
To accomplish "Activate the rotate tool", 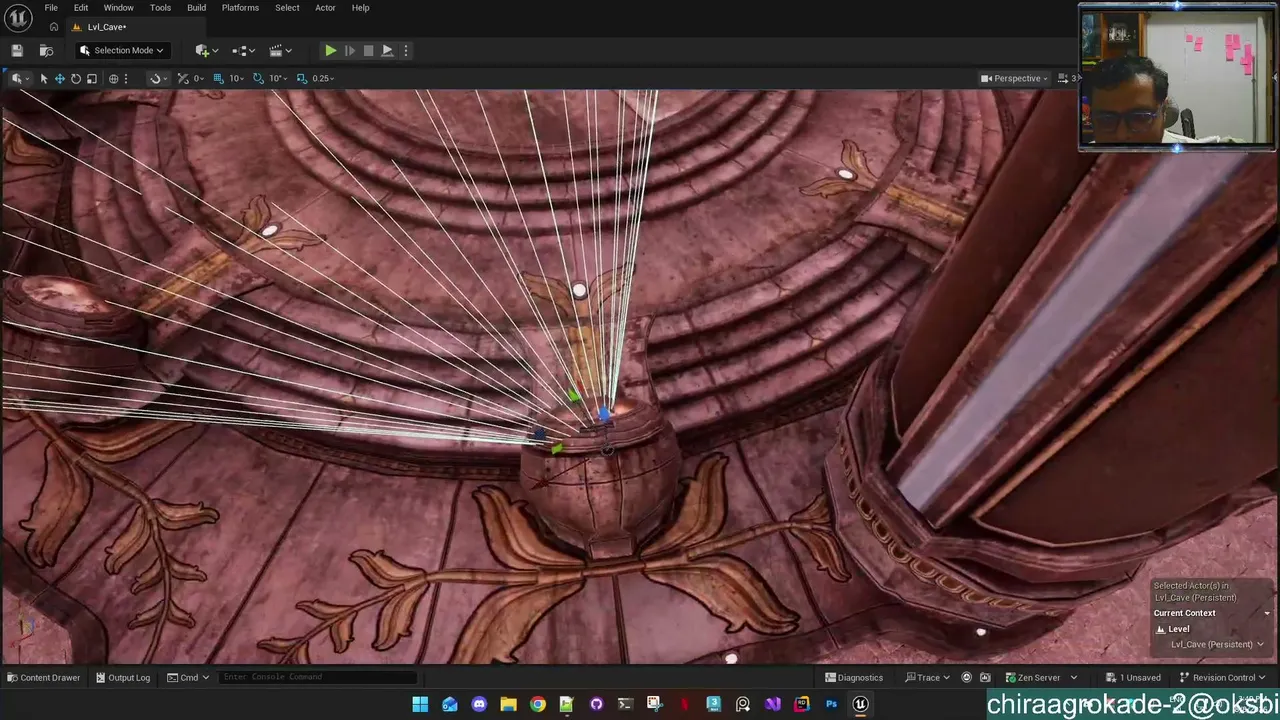I will pyautogui.click(x=75, y=78).
